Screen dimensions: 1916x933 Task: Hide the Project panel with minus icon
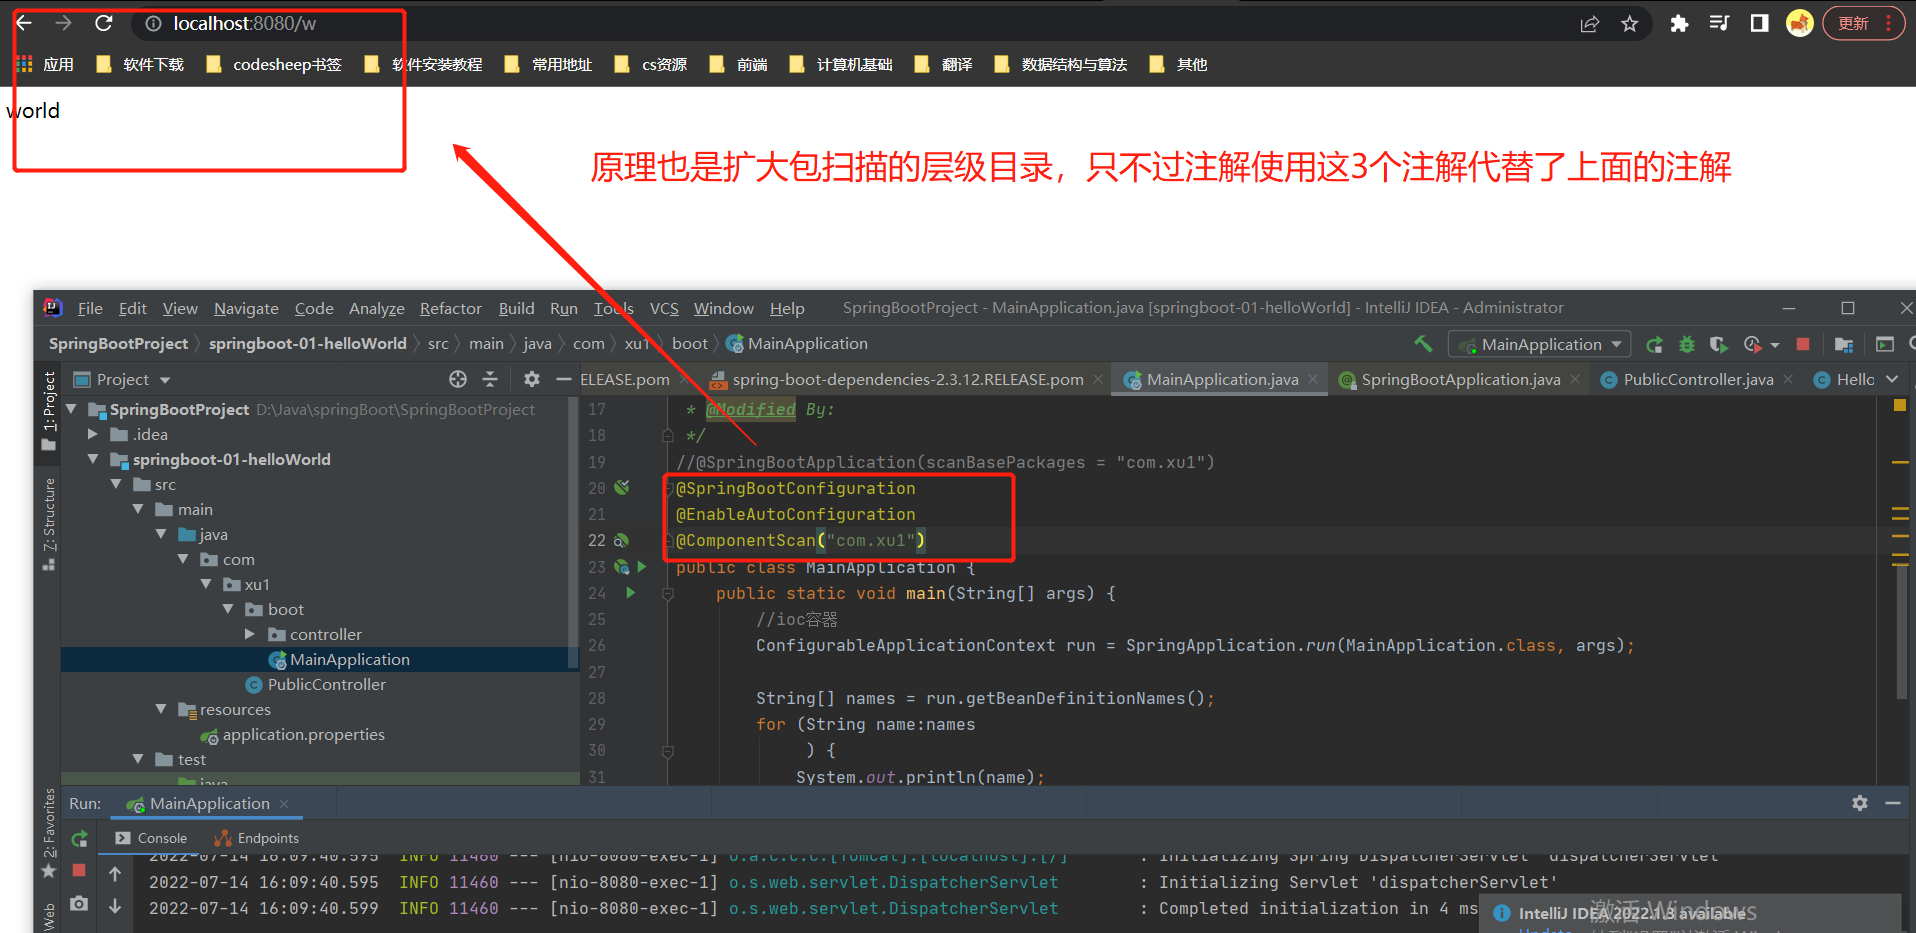pos(564,379)
